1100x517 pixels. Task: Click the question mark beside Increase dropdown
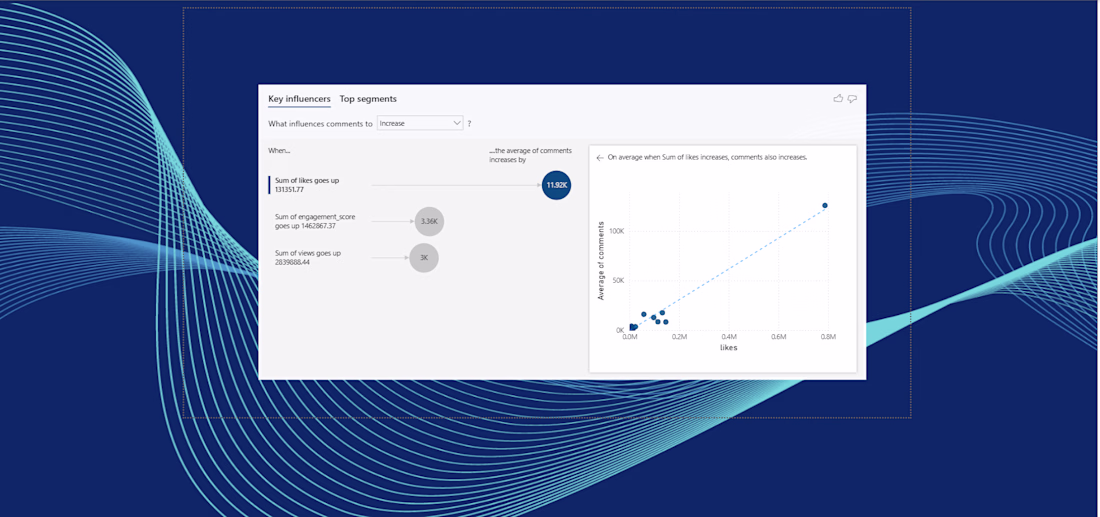[469, 123]
